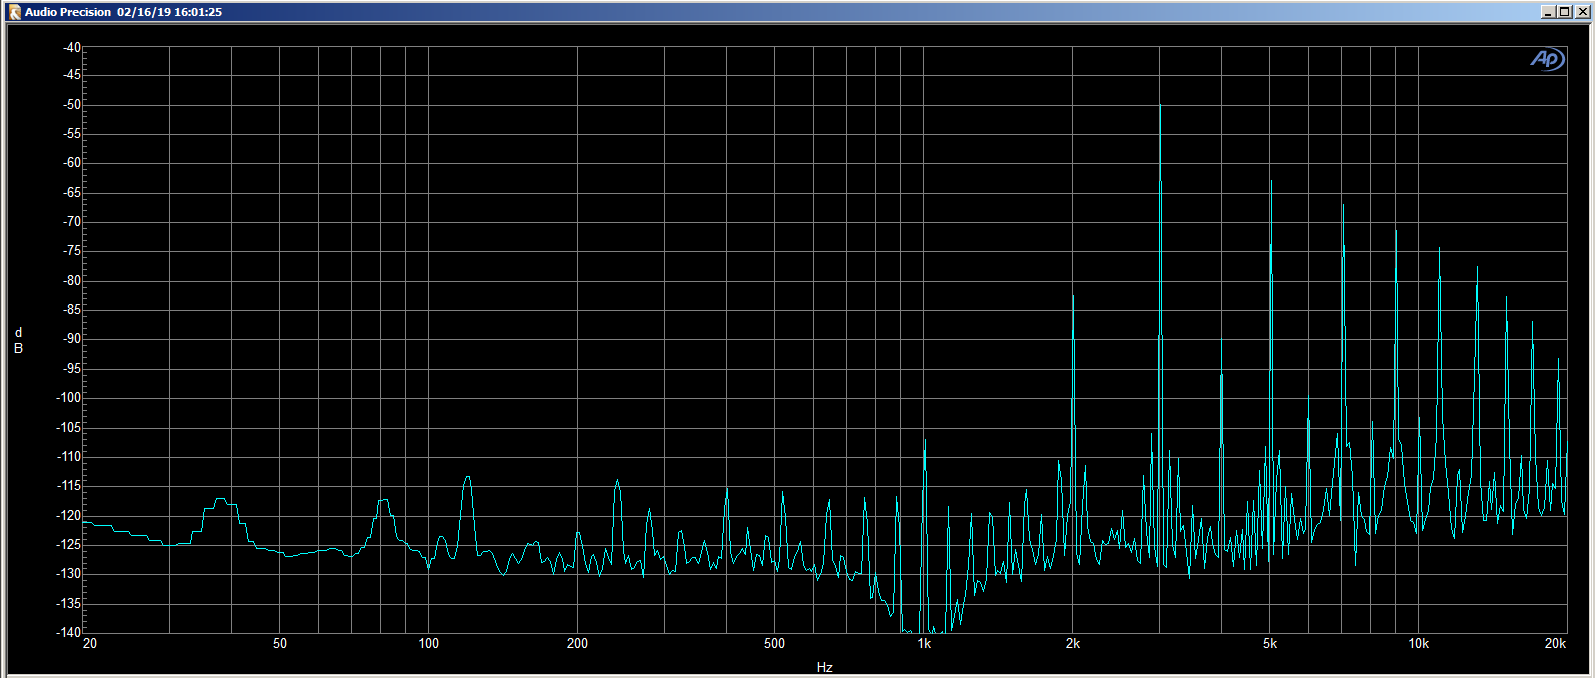Maximize the Audio Precision graph window
This screenshot has width=1595, height=678.
[x=1564, y=12]
